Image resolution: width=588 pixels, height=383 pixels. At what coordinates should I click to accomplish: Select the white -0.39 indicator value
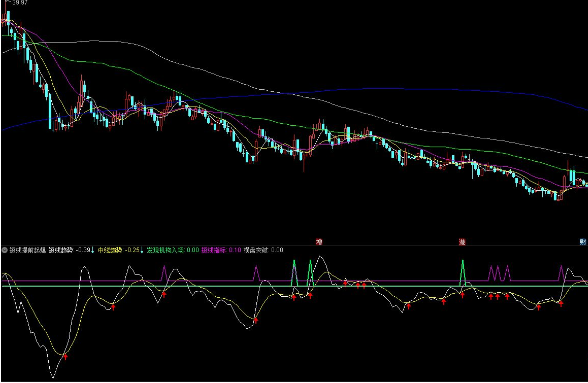tap(83, 250)
